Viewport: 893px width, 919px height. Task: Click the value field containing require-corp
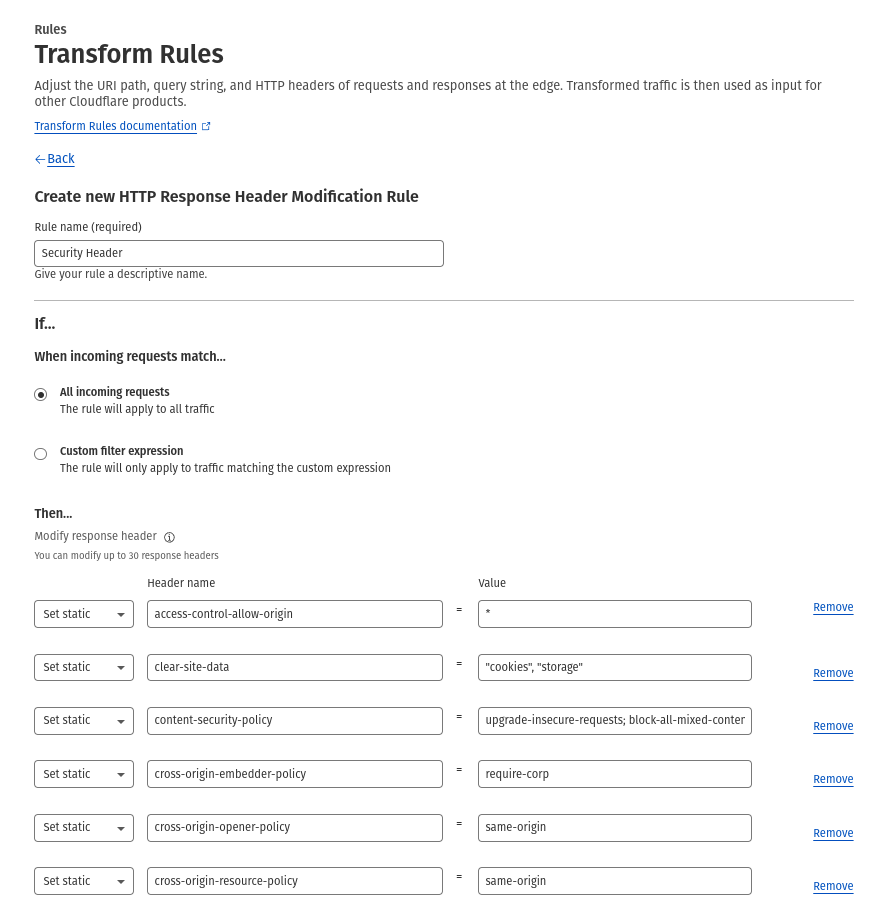pyautogui.click(x=614, y=774)
